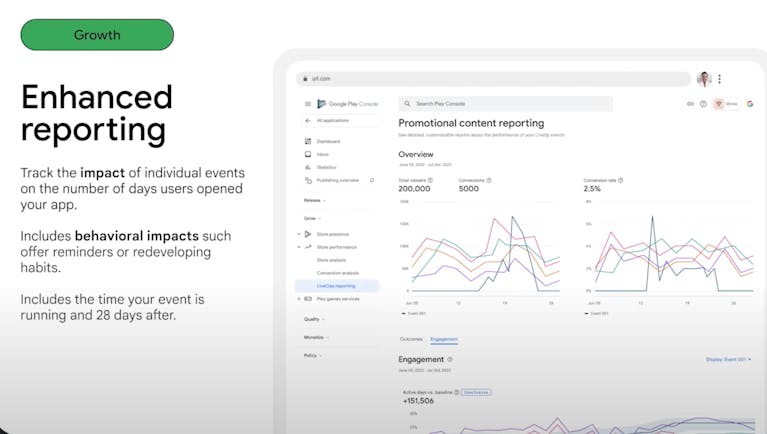Image resolution: width=767 pixels, height=434 pixels.
Task: Click the sync icon next to Publishing overview
Action: point(372,181)
